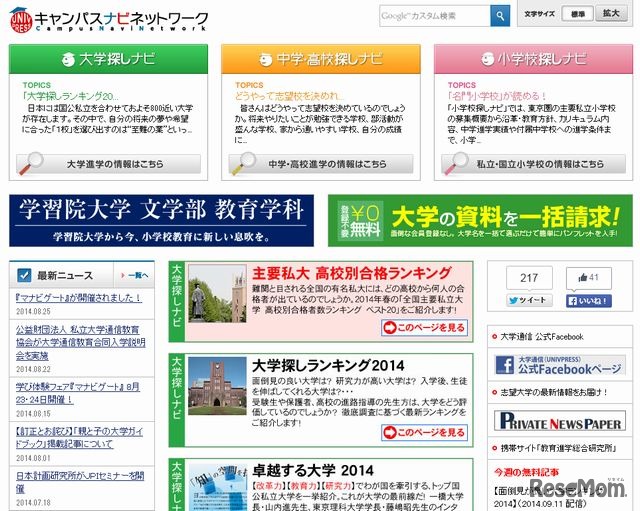
Task: Click red magnifier icon on 大学進学 button
Action: coord(31,163)
